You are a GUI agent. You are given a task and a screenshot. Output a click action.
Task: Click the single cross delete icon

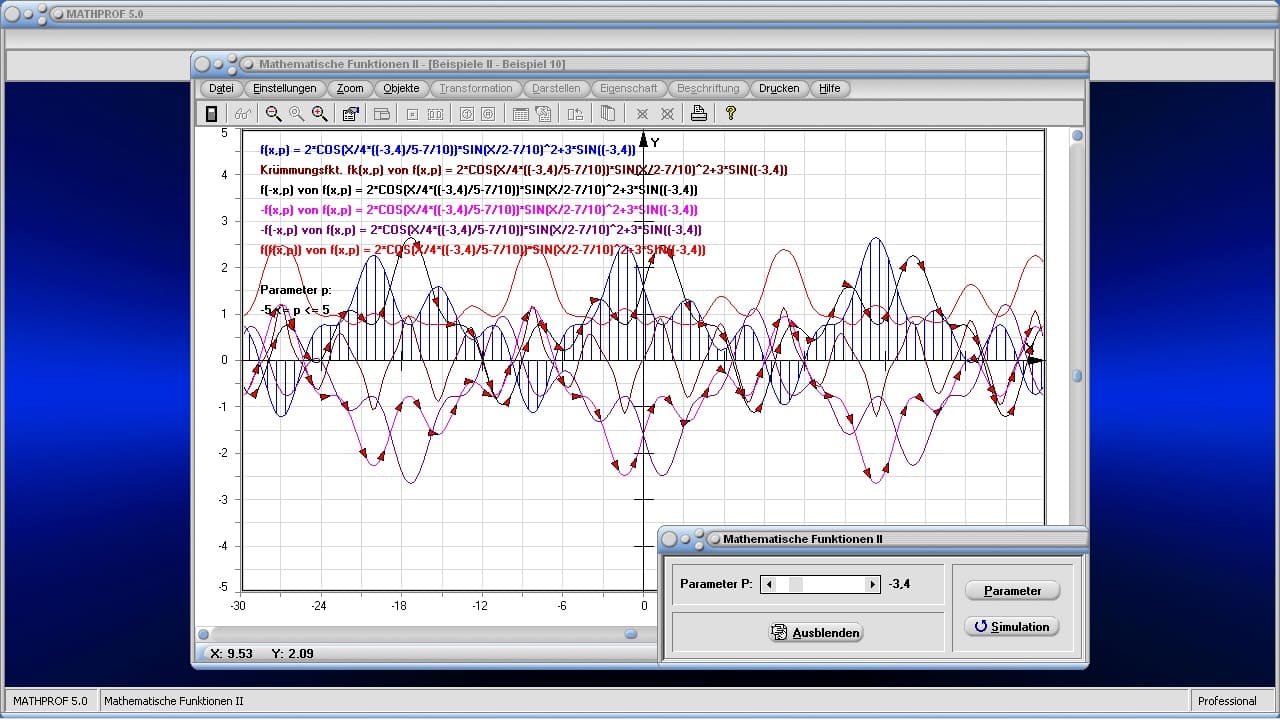point(643,114)
